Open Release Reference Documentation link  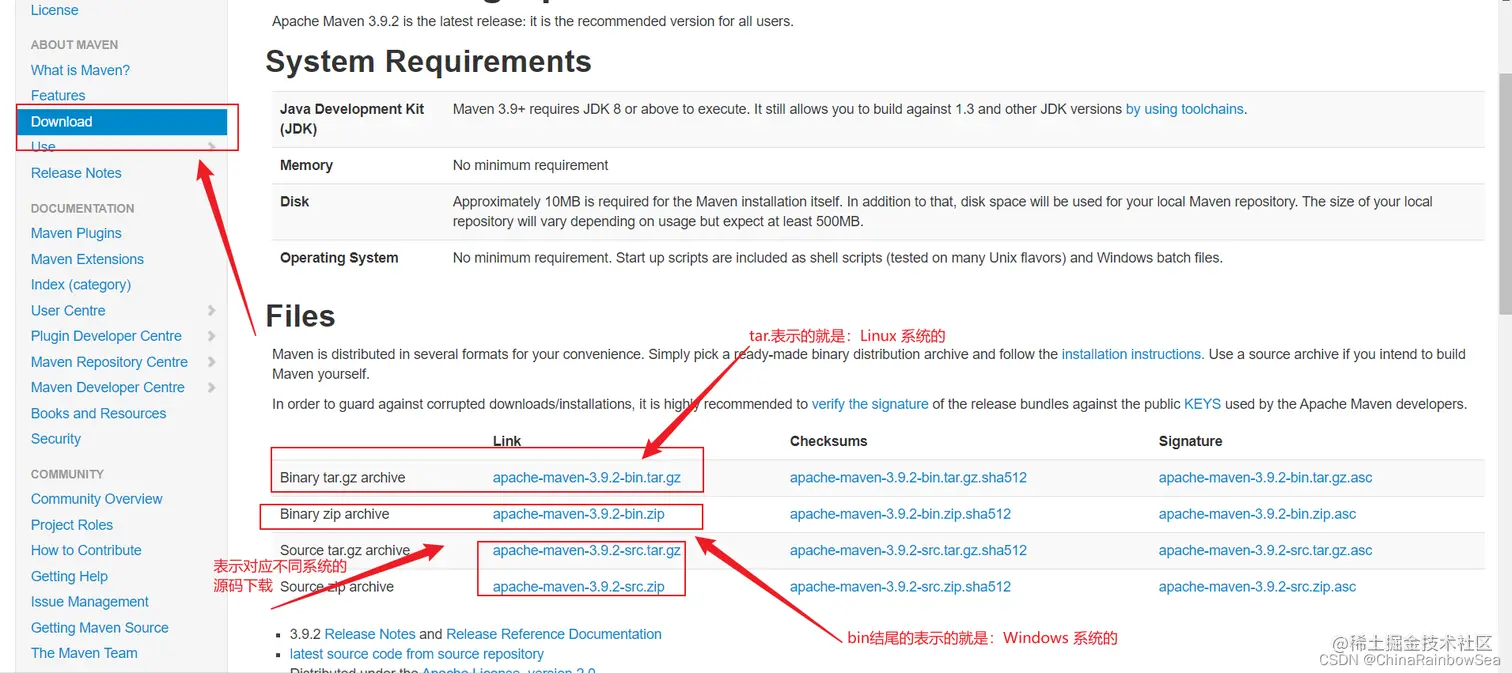pyautogui.click(x=554, y=635)
